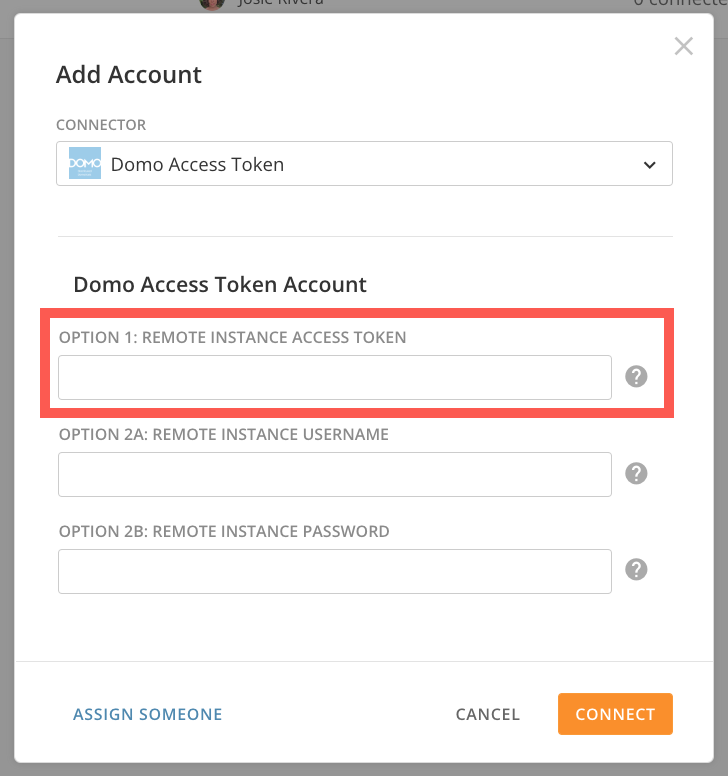Viewport: 728px width, 776px height.
Task: Click the Assign Someone link
Action: (148, 714)
